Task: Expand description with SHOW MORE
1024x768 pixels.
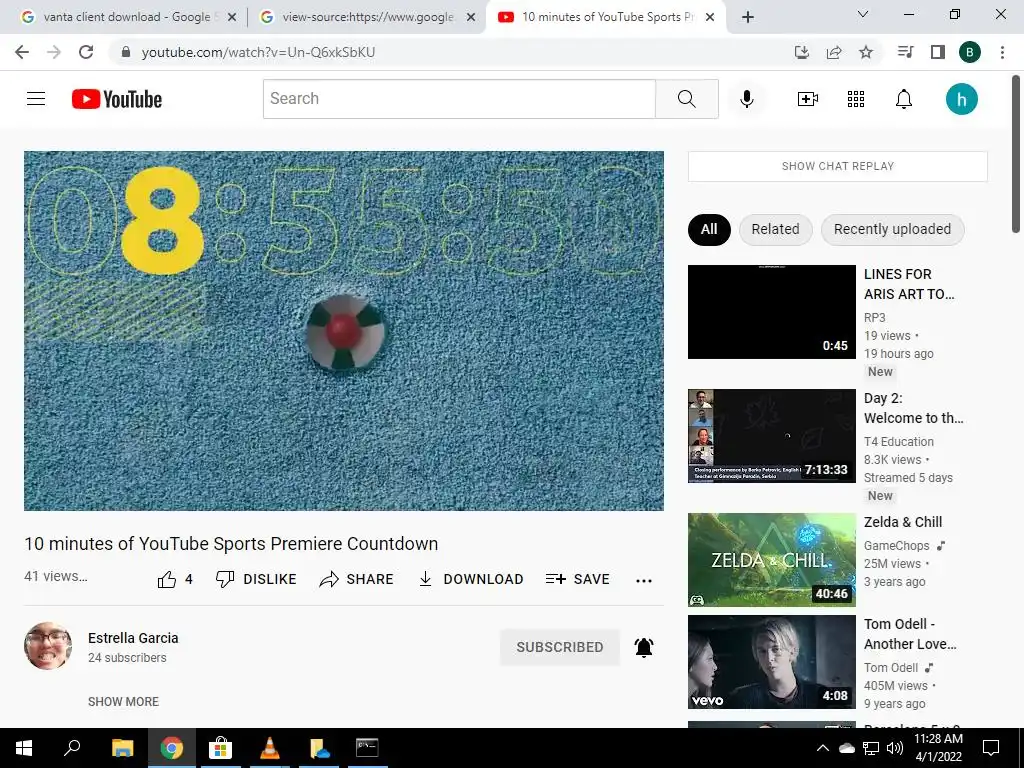Action: 123,701
